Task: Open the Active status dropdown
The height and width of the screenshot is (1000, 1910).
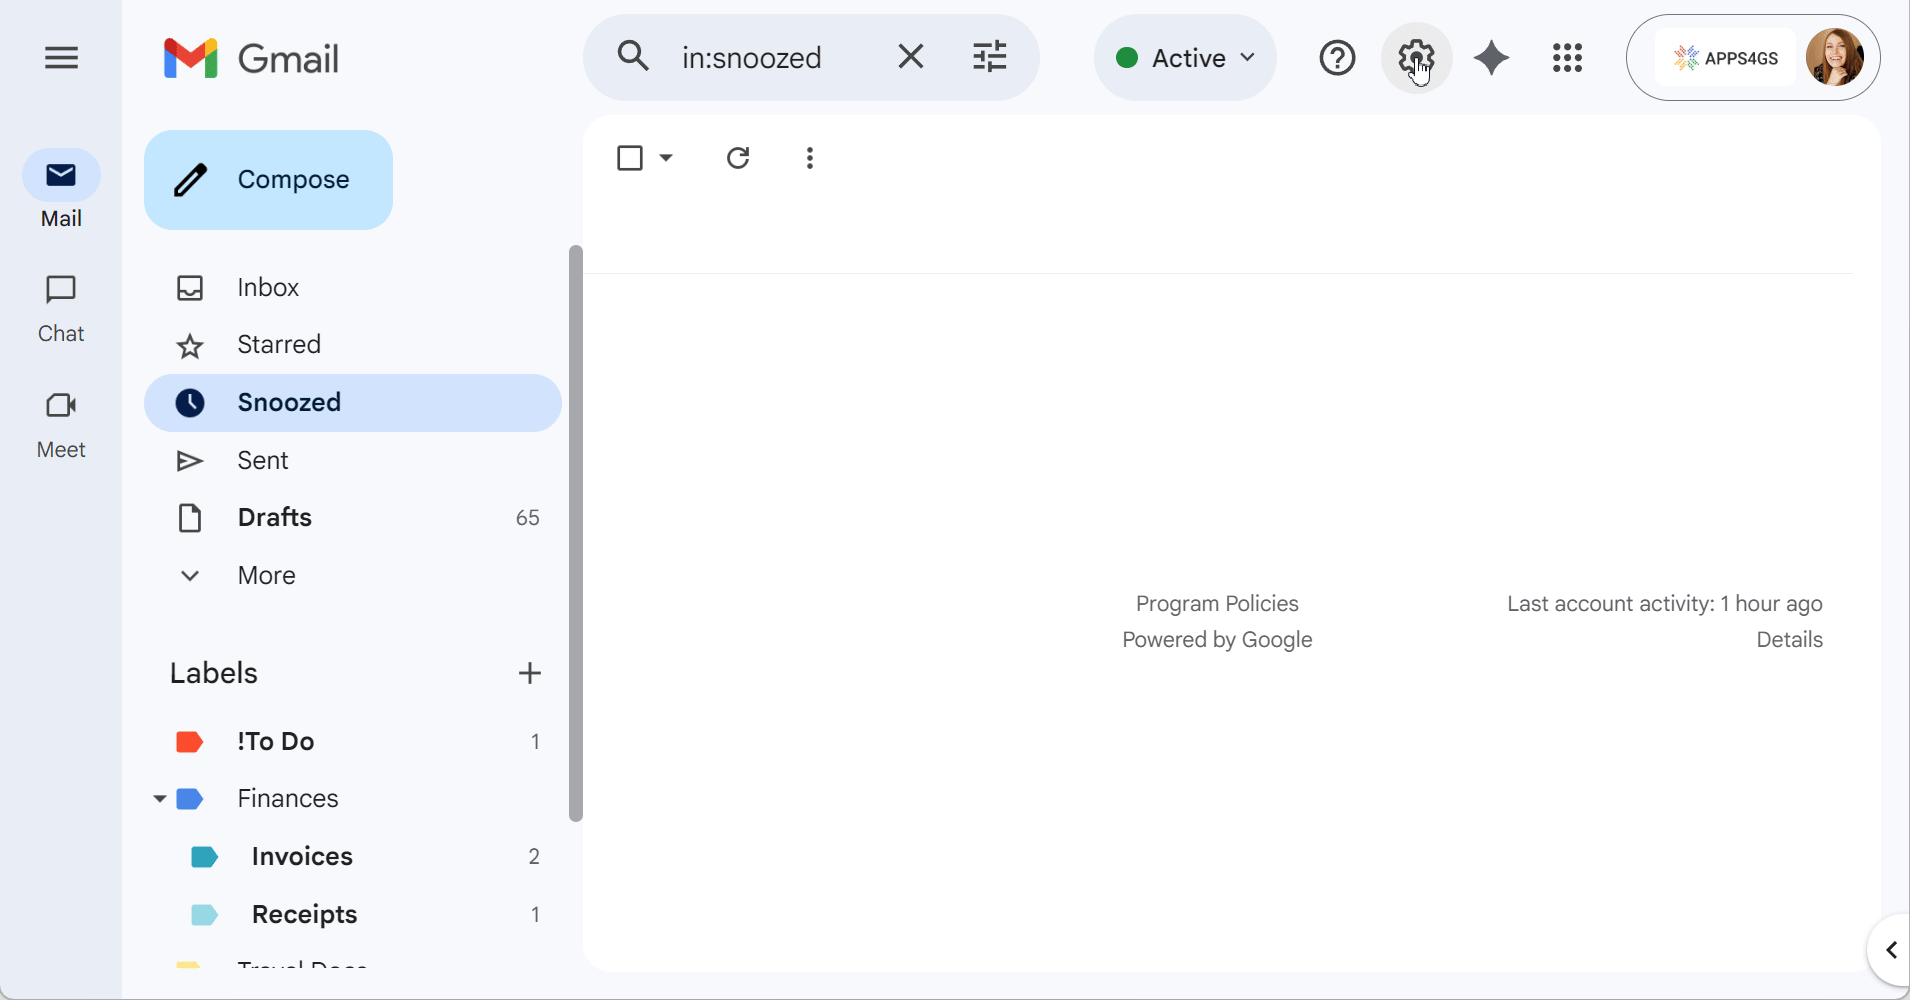Action: (1184, 57)
